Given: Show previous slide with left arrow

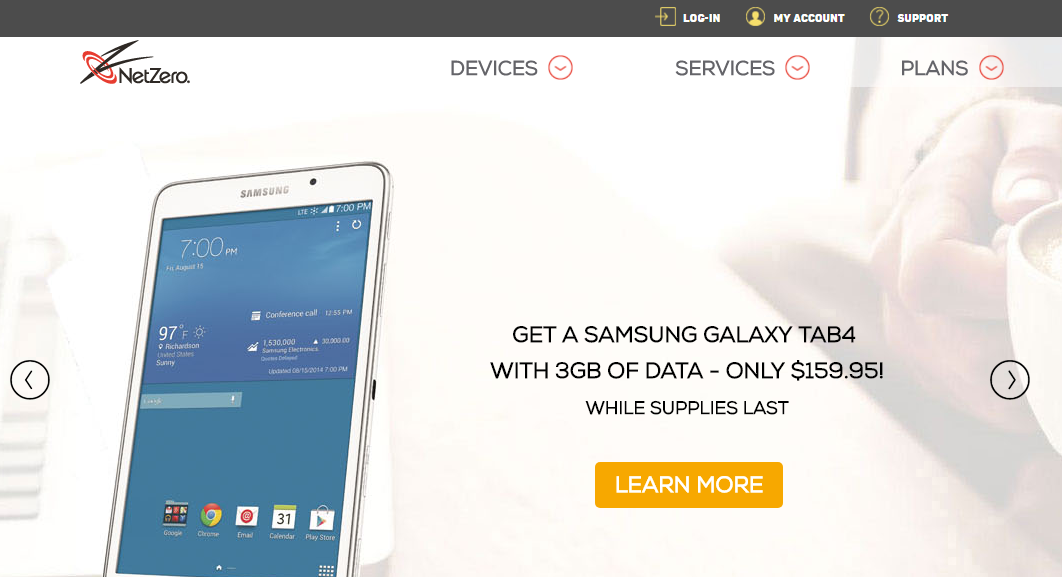Looking at the screenshot, I should pos(30,380).
